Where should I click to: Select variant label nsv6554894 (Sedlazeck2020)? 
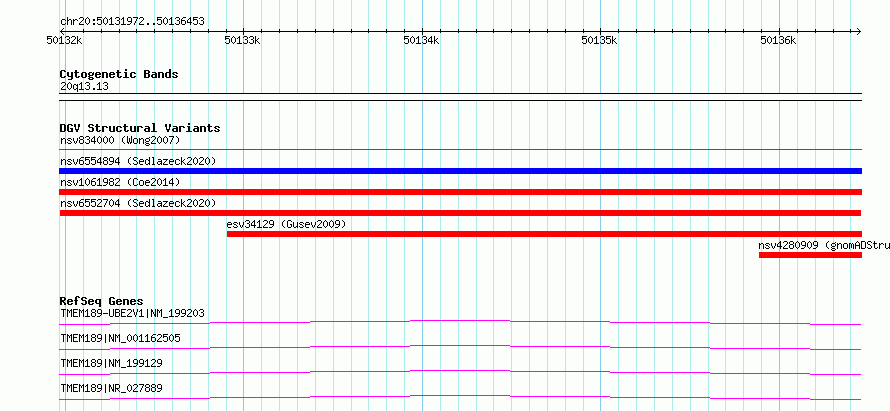coord(138,161)
